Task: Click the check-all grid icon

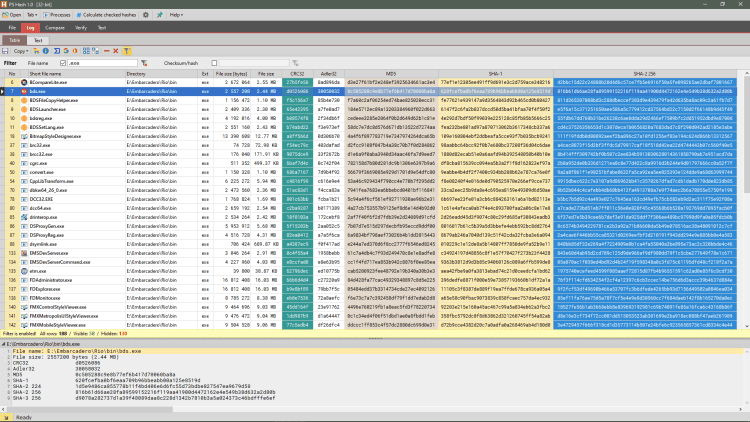Action: [x=86, y=51]
